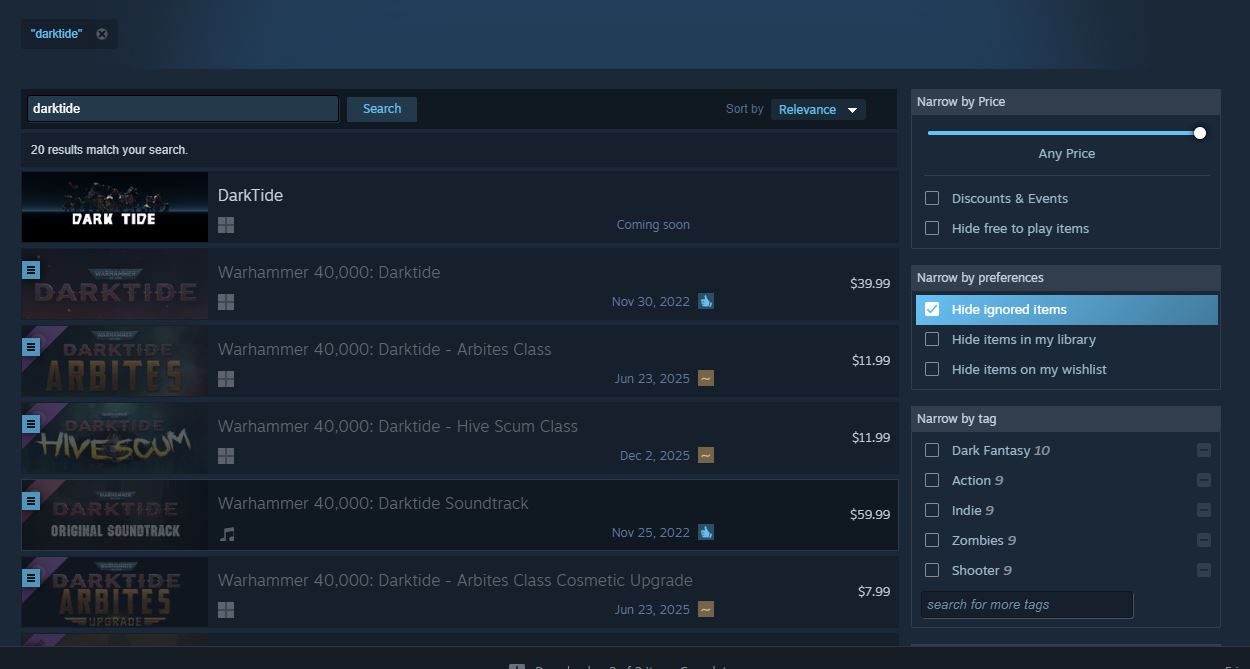1250x669 pixels.
Task: Enable Hide items in my library
Action: [932, 339]
